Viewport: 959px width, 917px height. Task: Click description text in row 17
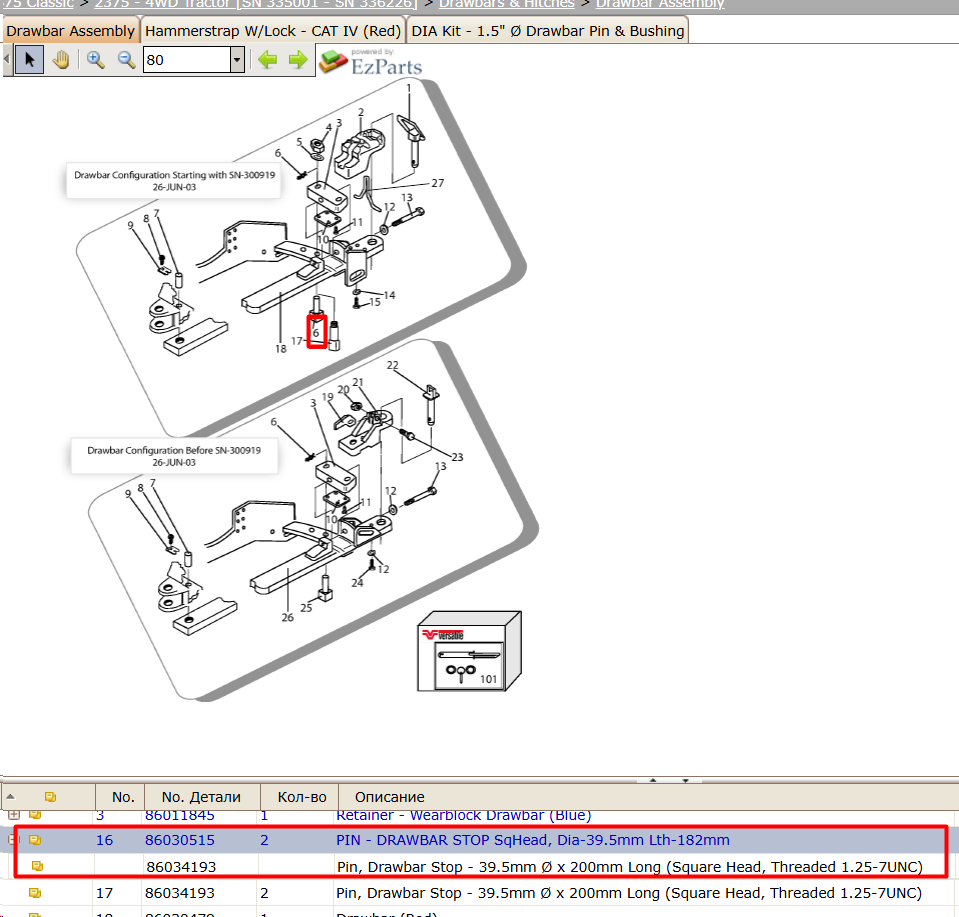click(x=629, y=893)
